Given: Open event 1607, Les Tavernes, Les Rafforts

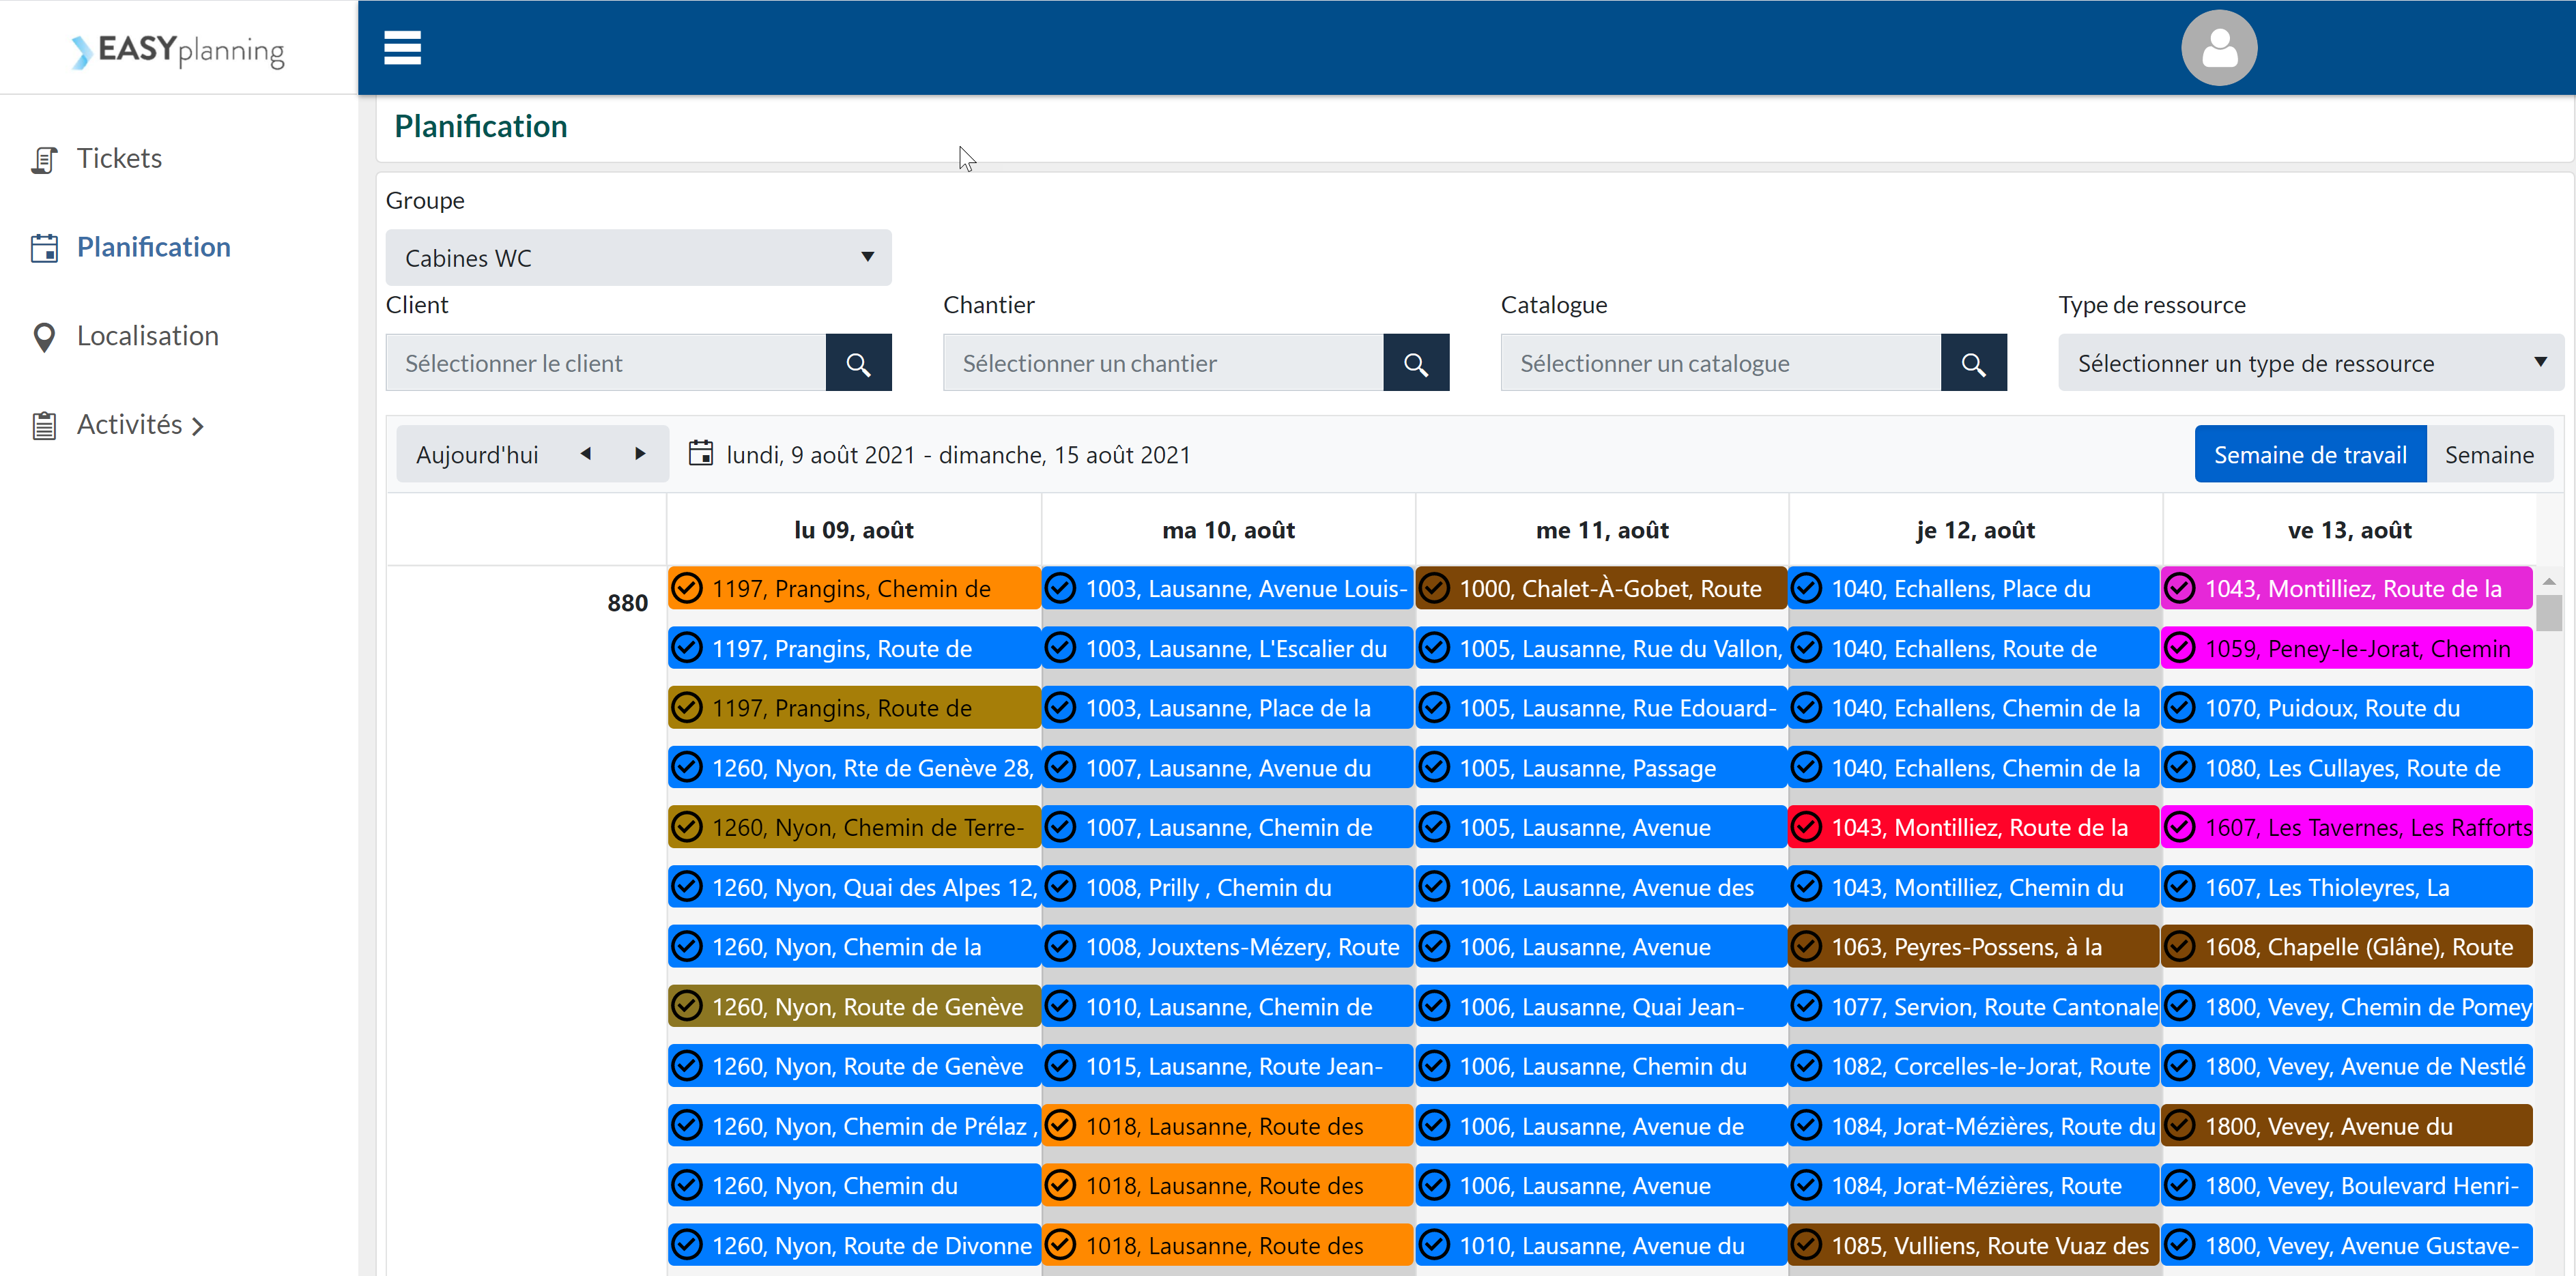Looking at the screenshot, I should coord(2347,827).
